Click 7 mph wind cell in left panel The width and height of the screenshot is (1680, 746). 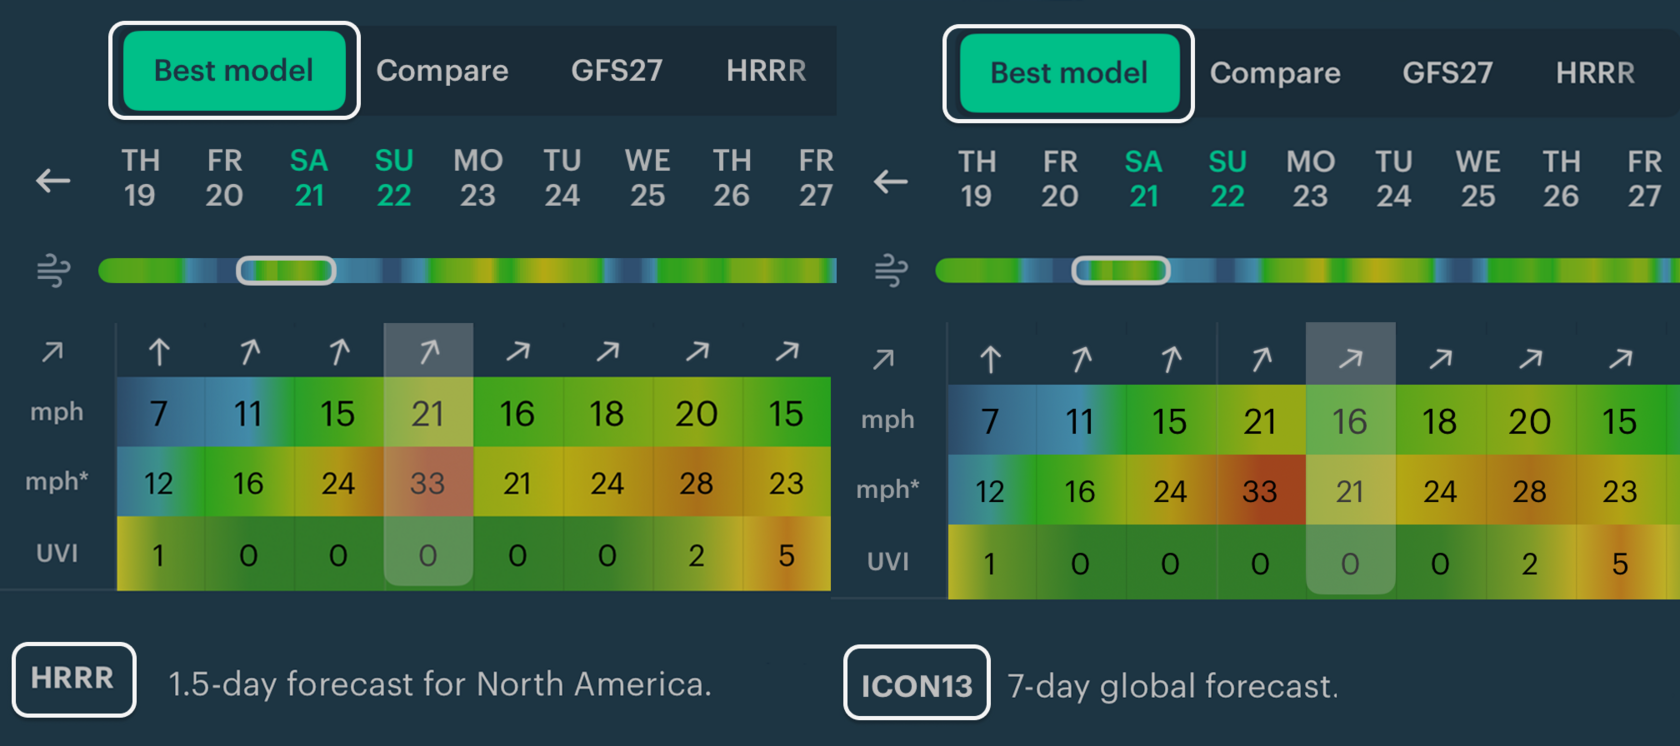click(x=159, y=413)
